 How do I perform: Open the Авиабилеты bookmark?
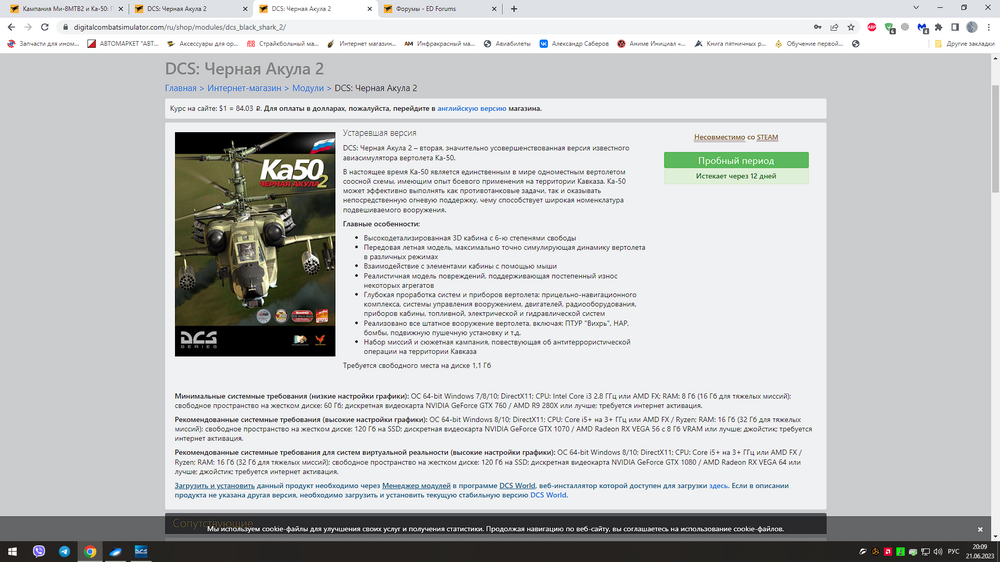(x=507, y=44)
